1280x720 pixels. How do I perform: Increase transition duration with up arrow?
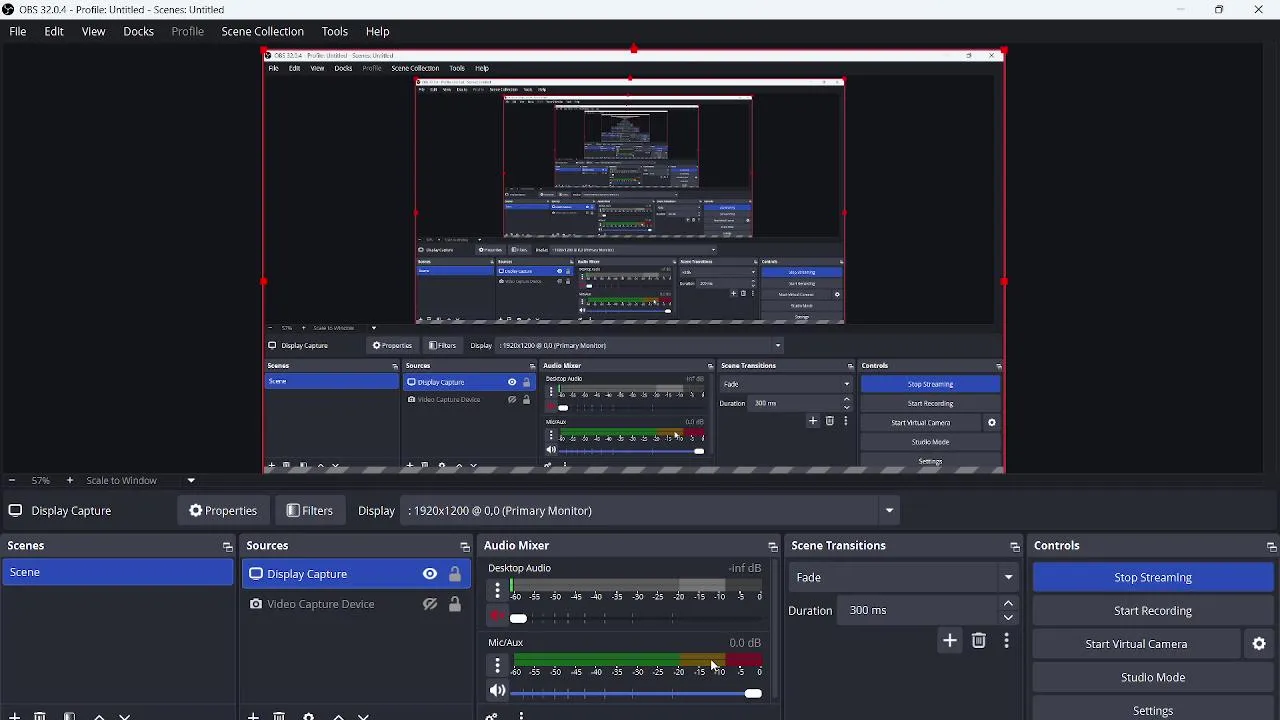coord(1008,604)
